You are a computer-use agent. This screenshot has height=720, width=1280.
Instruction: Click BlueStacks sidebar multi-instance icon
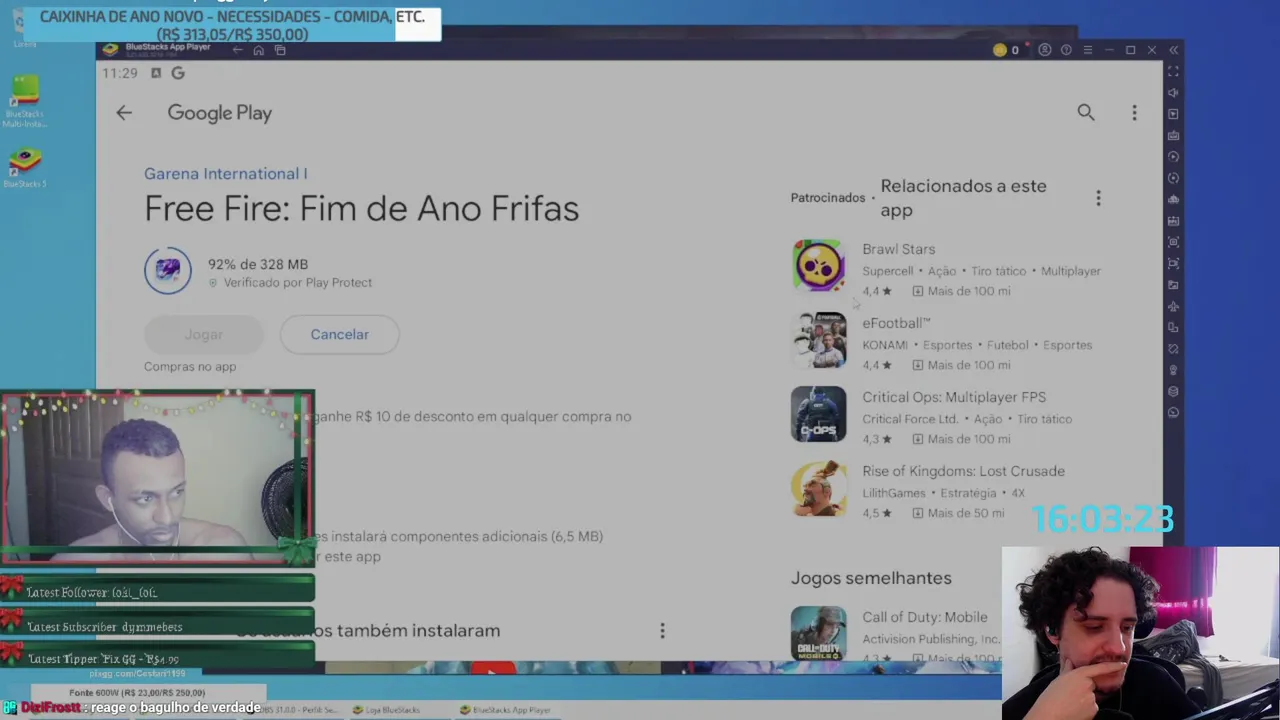1174,328
